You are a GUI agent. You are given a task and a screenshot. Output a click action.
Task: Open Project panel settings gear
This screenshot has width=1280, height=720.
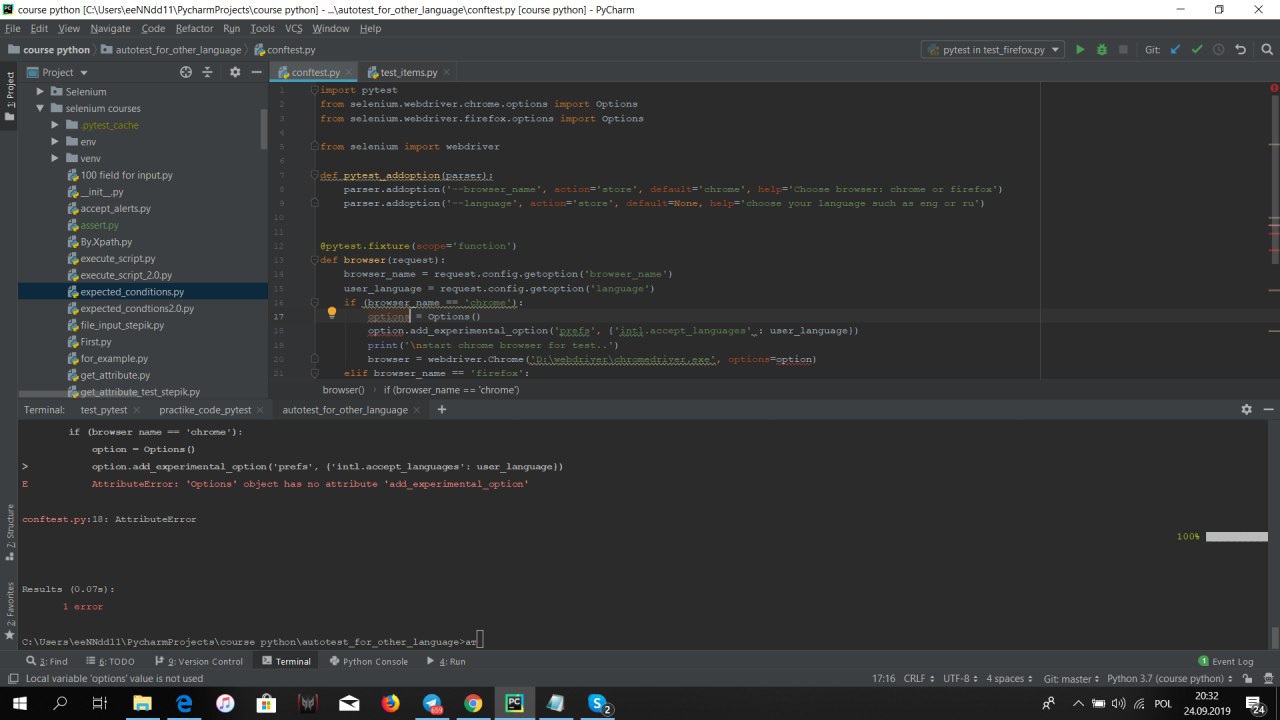(235, 72)
